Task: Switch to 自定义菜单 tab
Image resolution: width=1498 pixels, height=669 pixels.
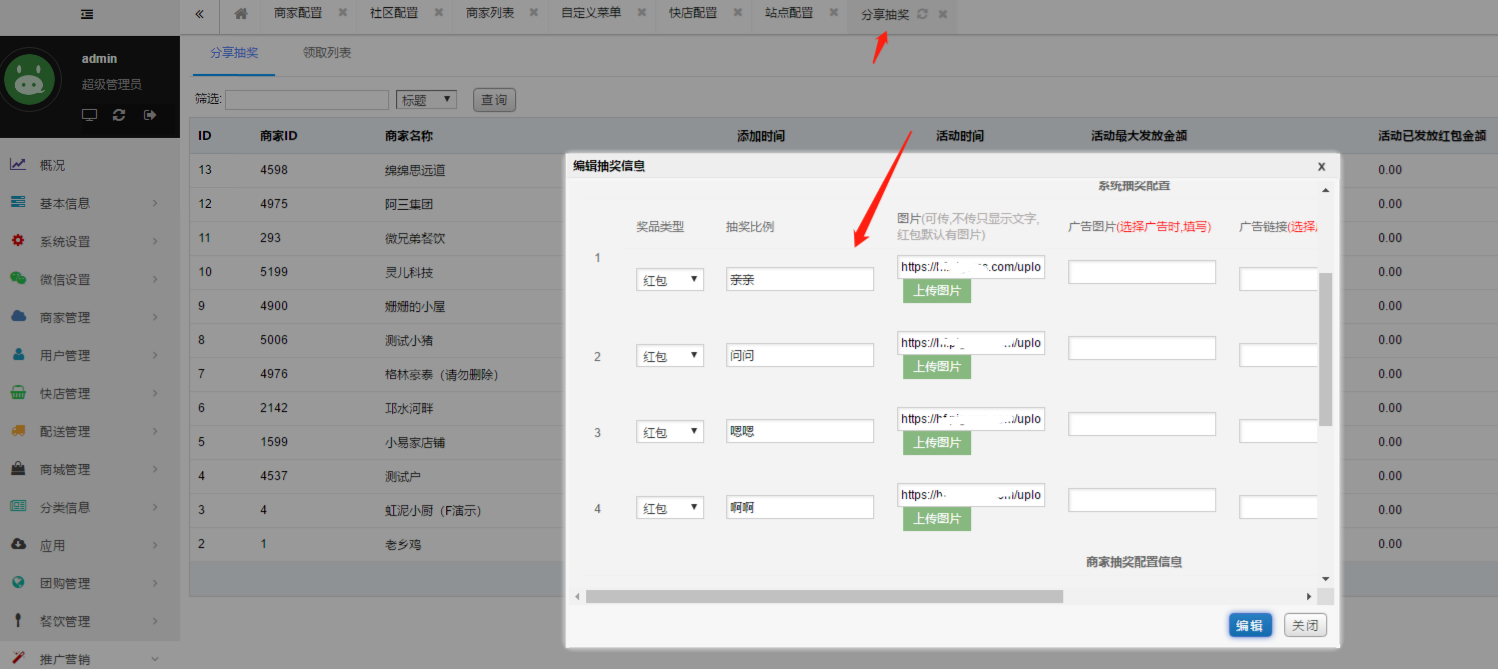Action: (591, 14)
